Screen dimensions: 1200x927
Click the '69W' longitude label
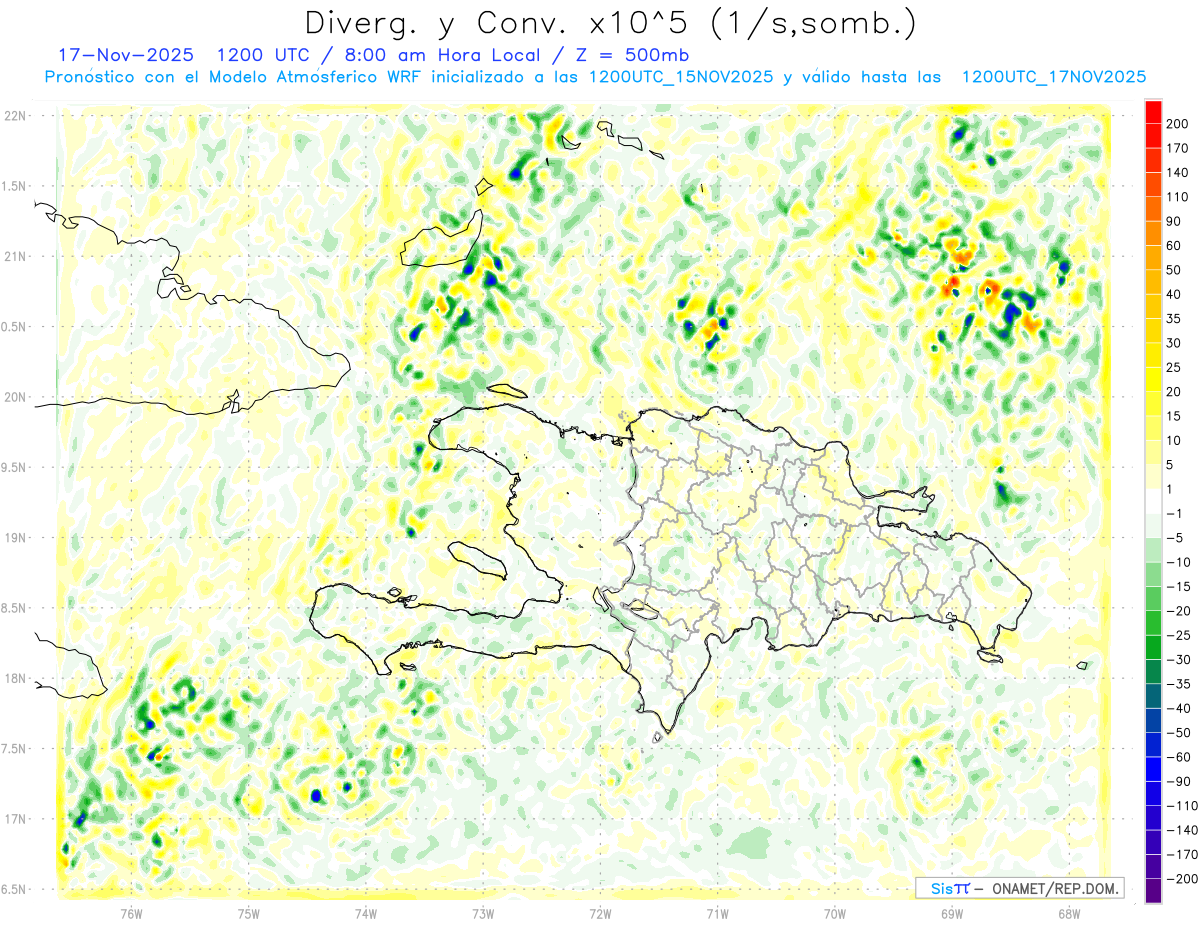pyautogui.click(x=952, y=914)
